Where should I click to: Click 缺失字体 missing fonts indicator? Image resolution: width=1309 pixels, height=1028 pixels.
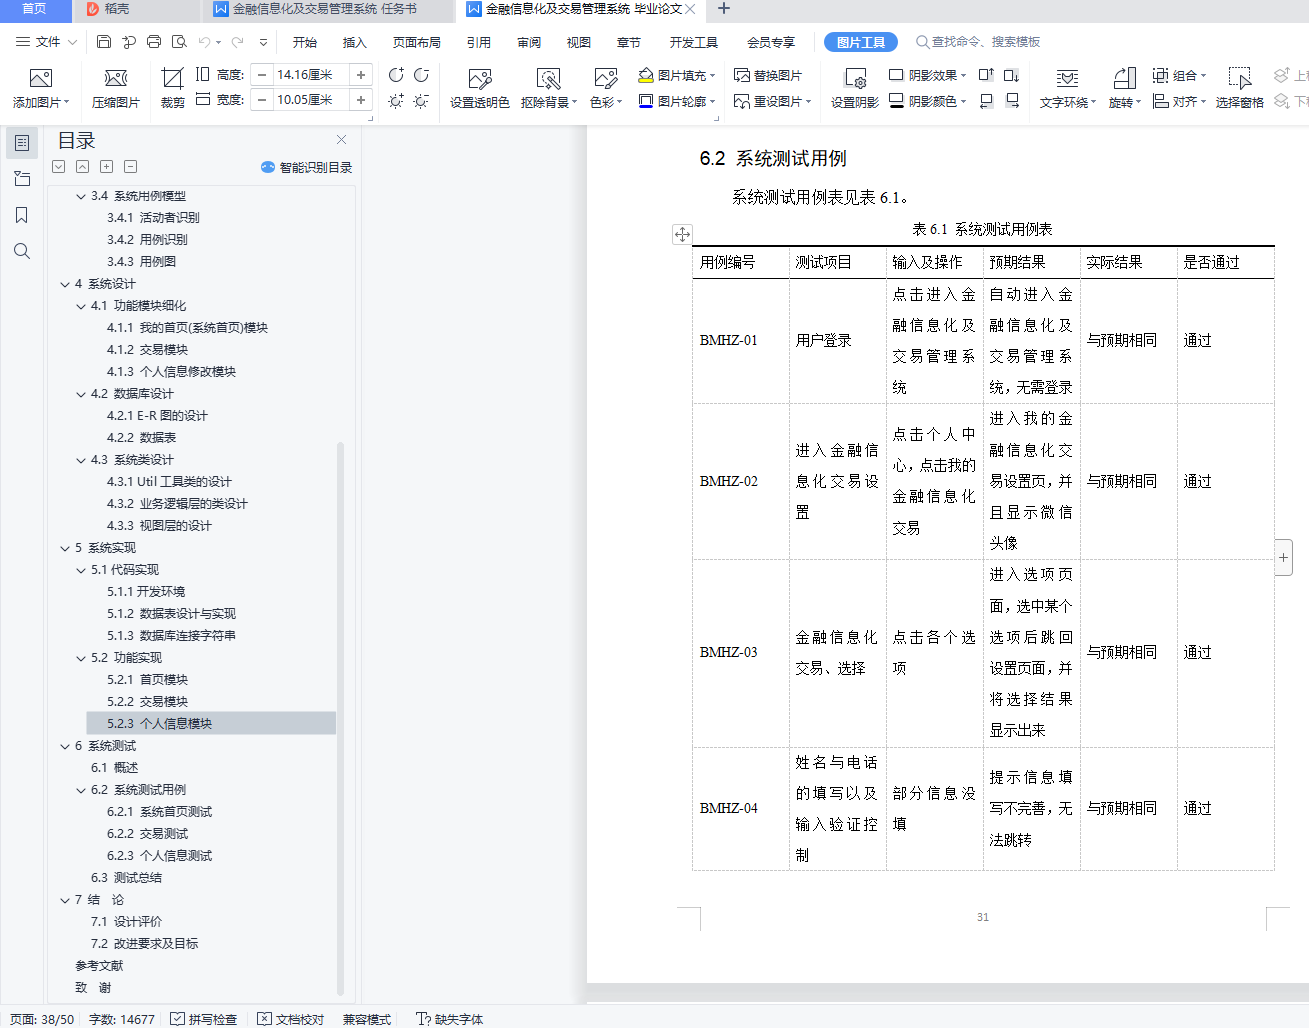click(x=450, y=1019)
